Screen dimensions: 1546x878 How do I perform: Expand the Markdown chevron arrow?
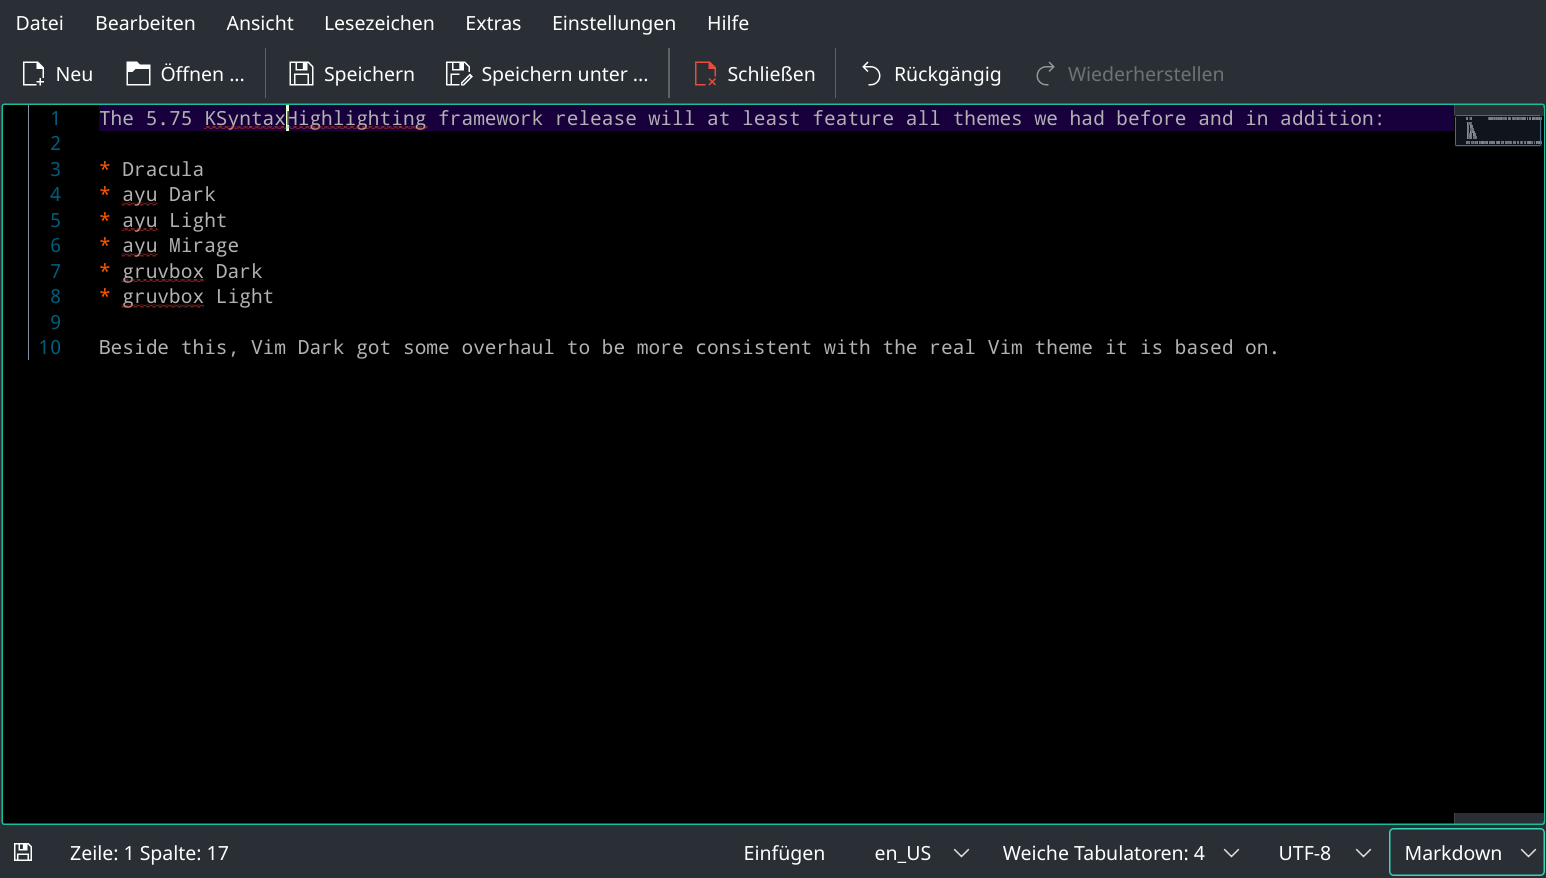tap(1528, 853)
